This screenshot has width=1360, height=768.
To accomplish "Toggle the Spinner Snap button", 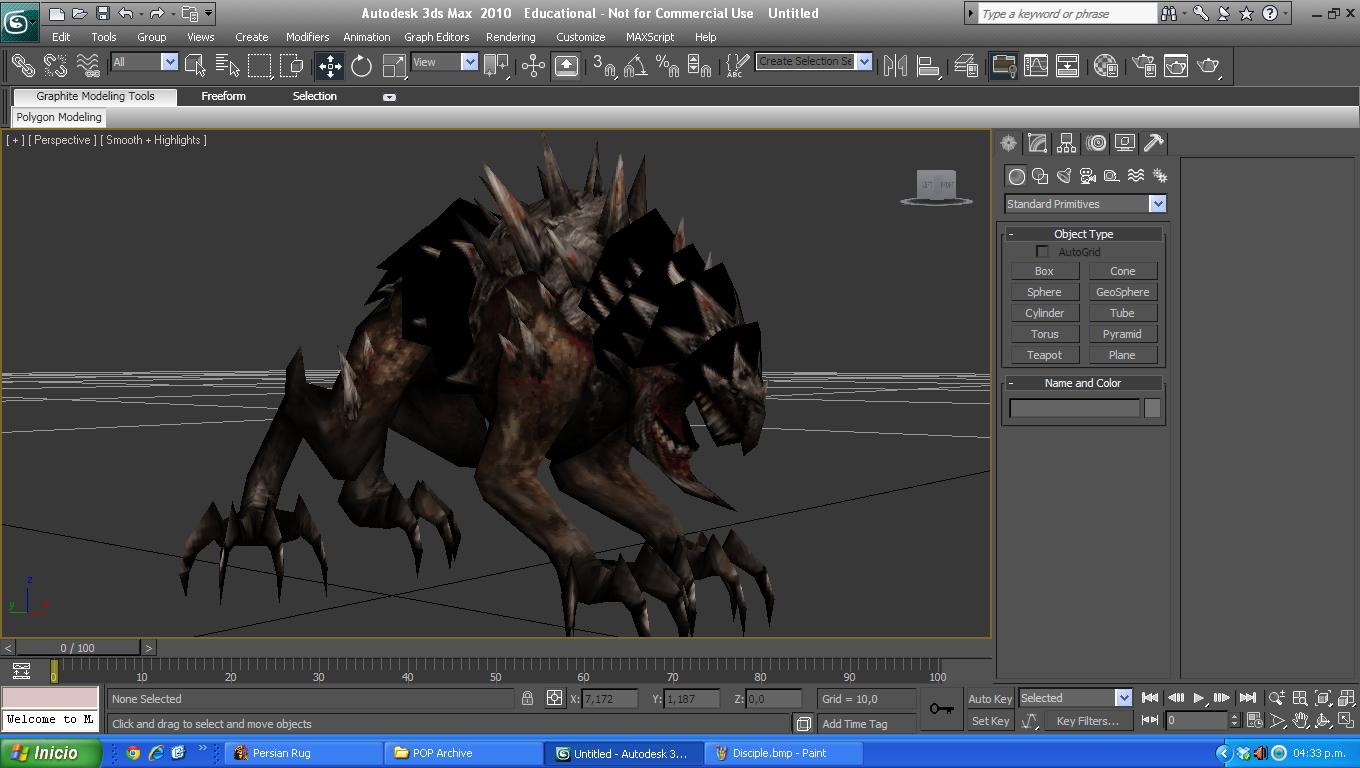I will point(699,66).
